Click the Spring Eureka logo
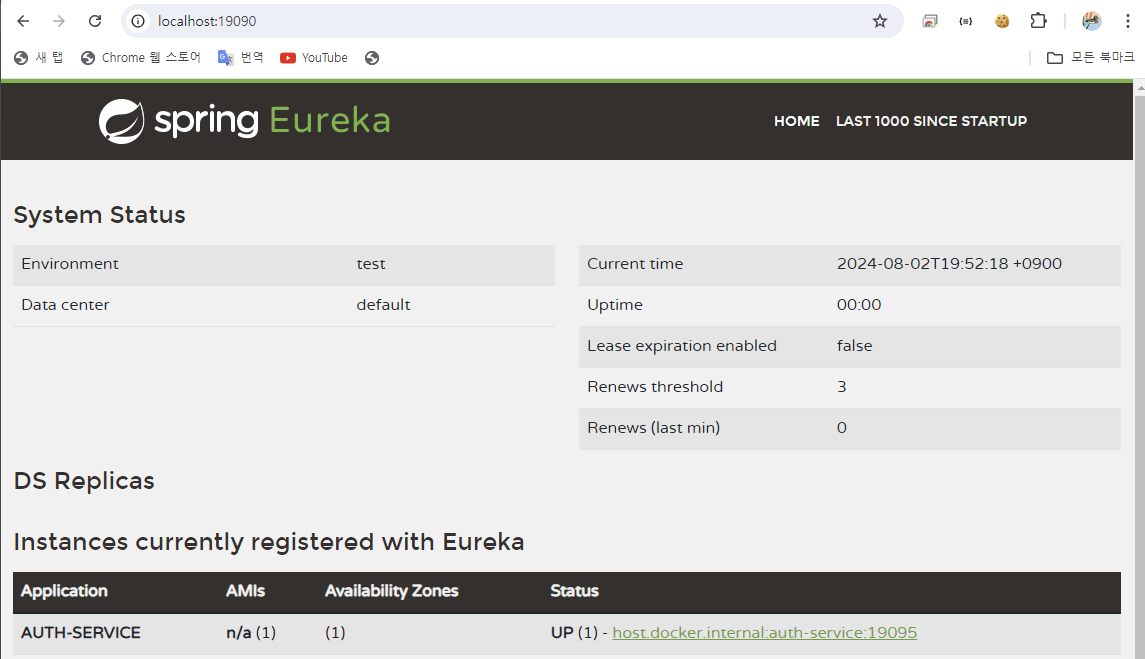The width and height of the screenshot is (1145, 659). [245, 121]
